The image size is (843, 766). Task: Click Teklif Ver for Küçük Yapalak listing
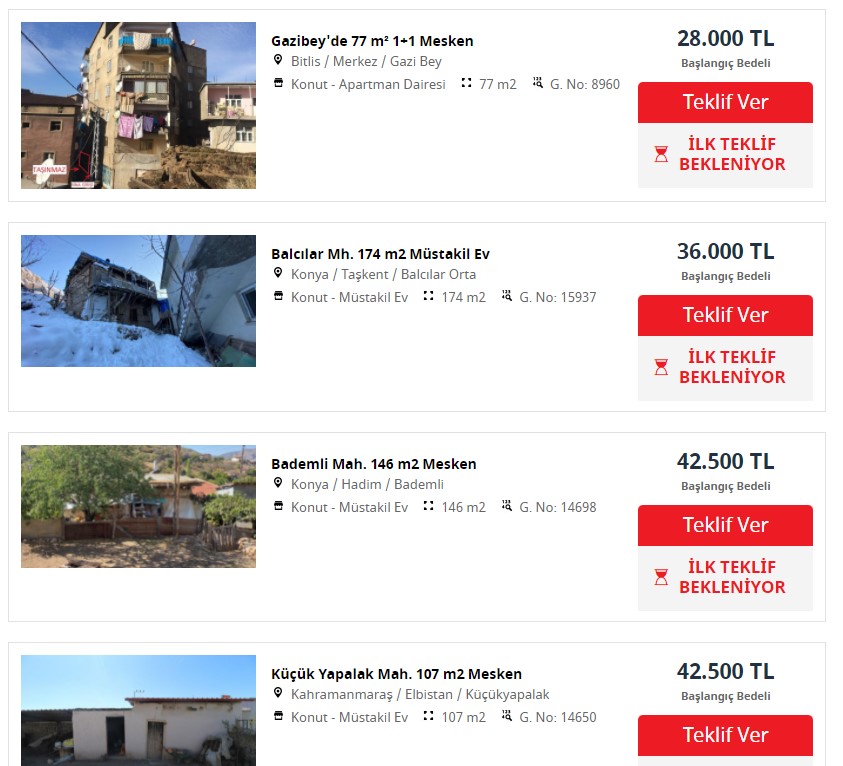[x=725, y=735]
